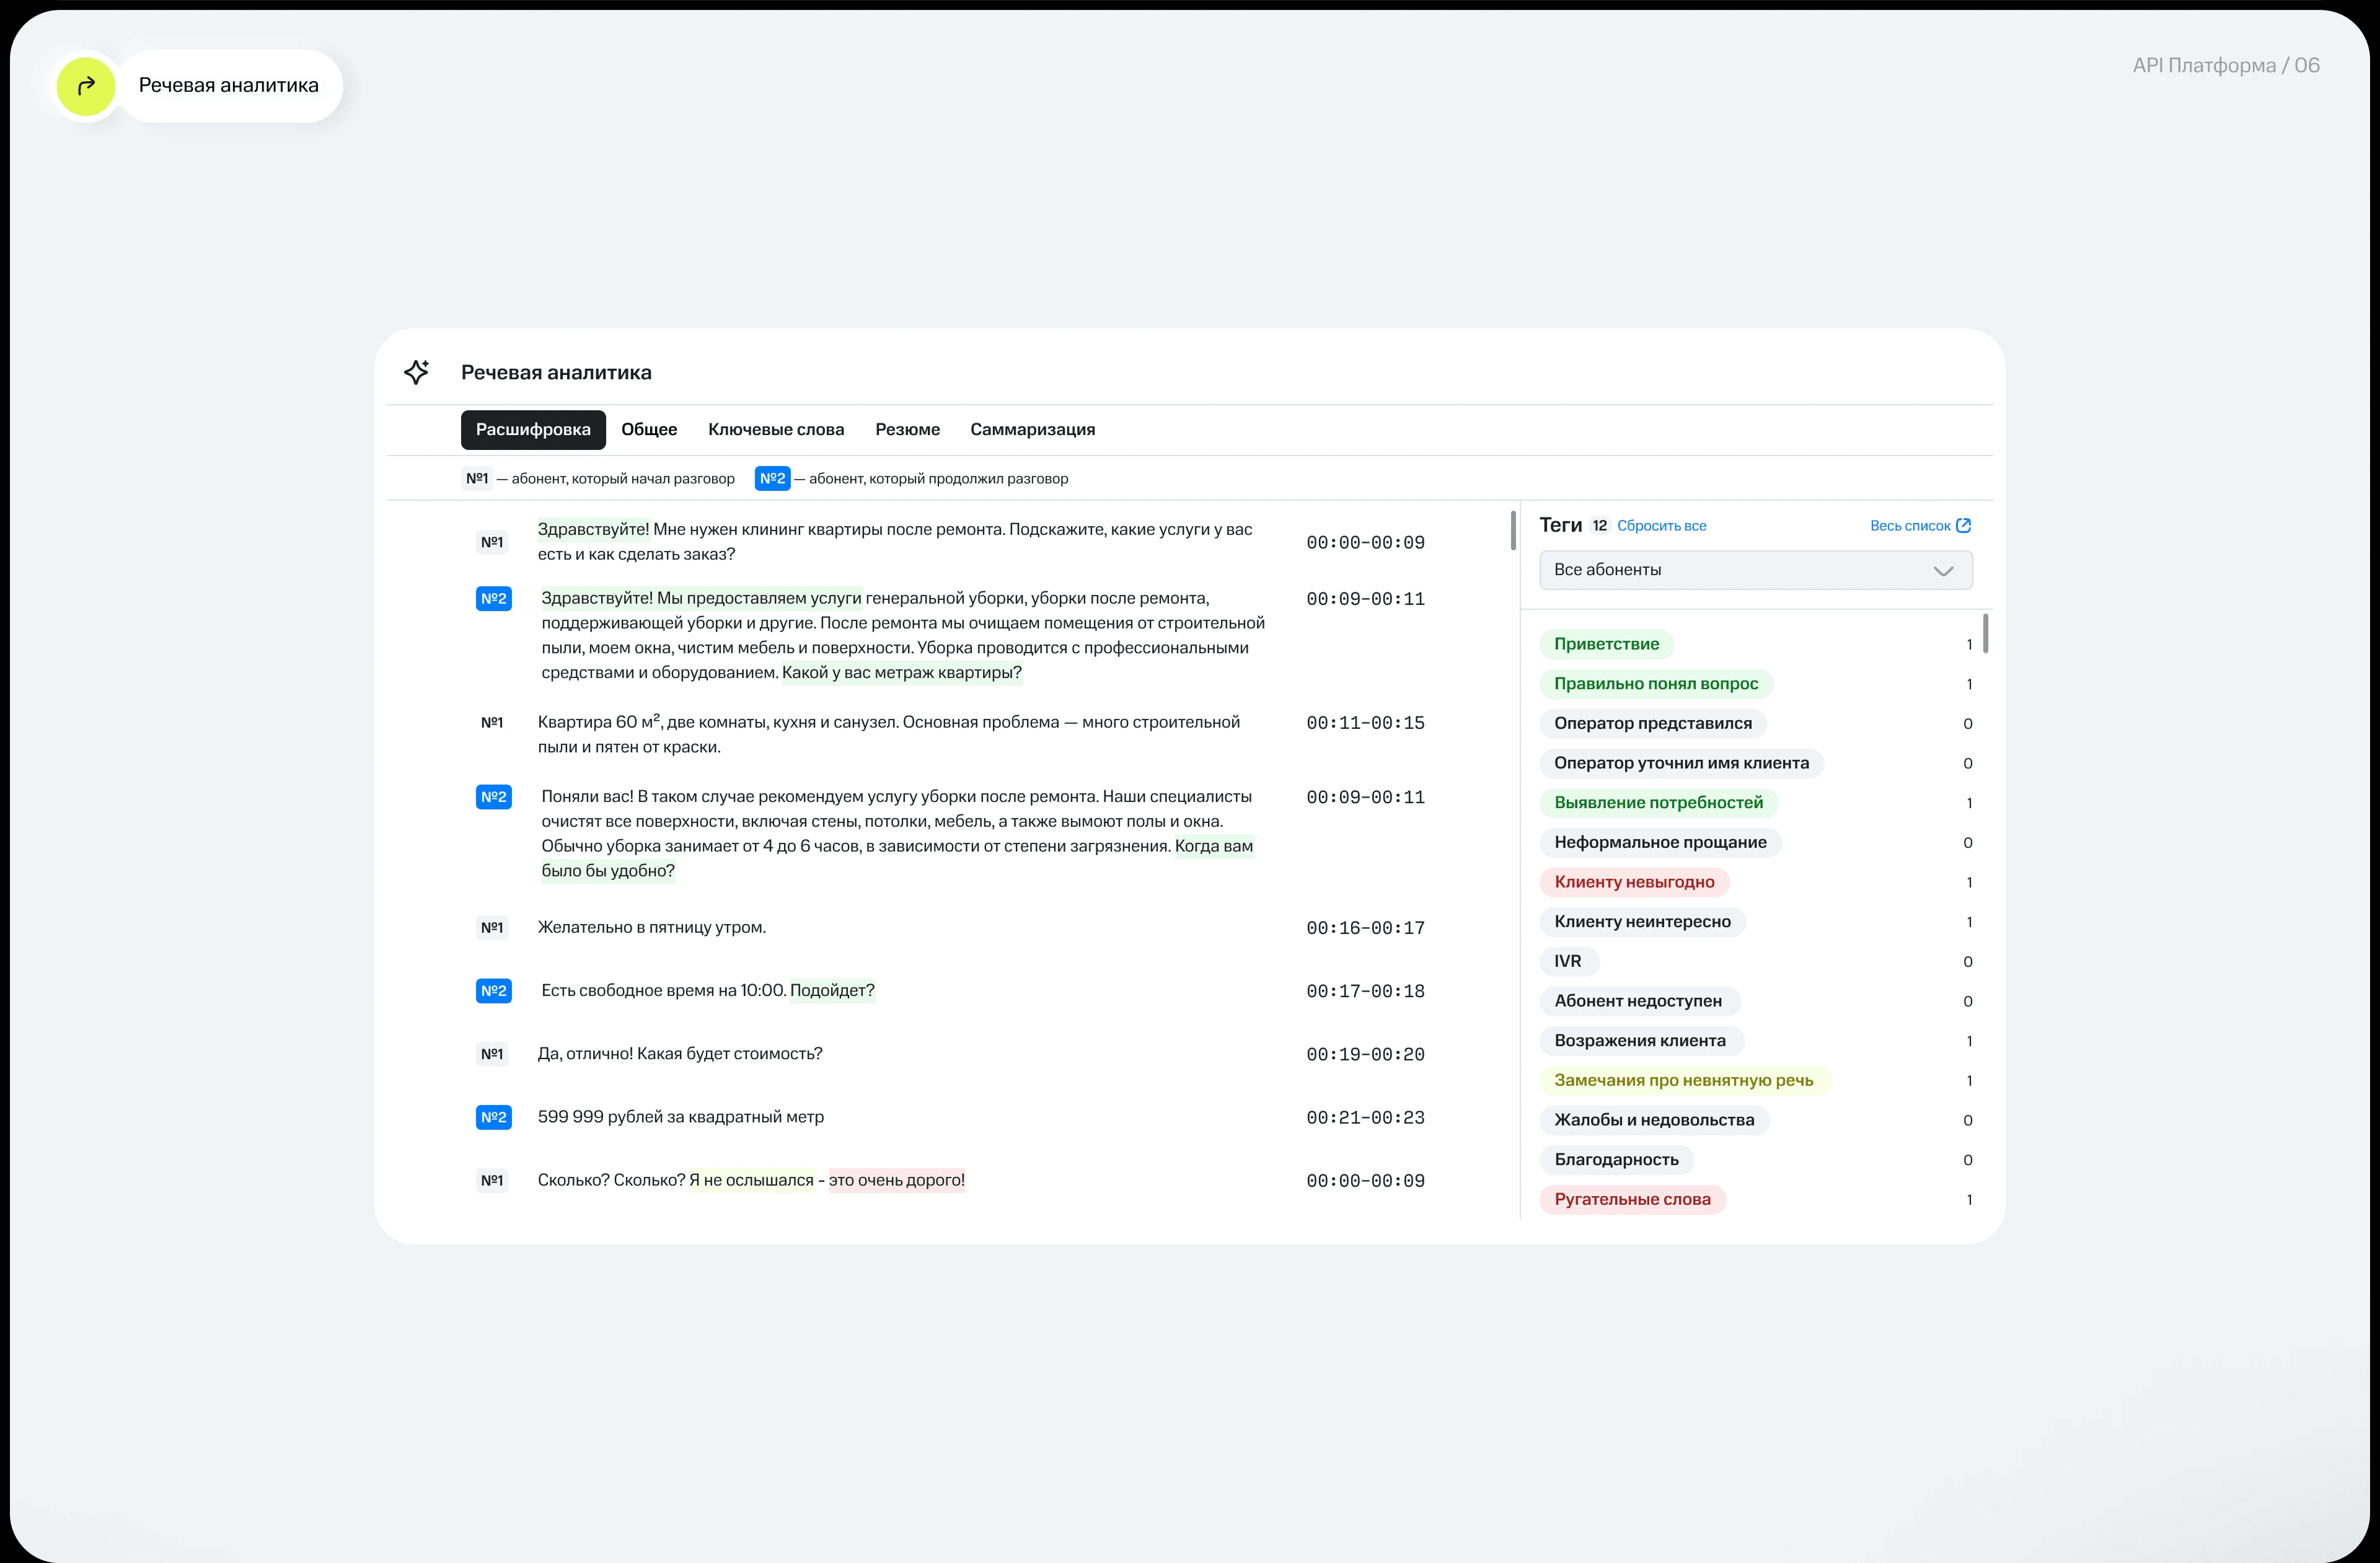Toggle the Приветствие tag filter
The image size is (2380, 1563).
click(x=1606, y=644)
